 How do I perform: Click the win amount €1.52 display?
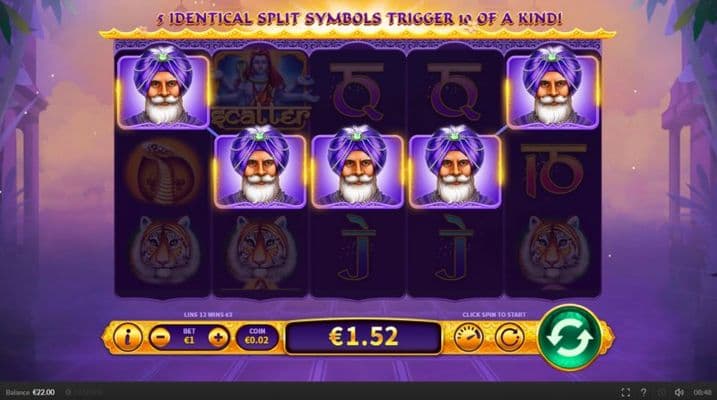[x=364, y=337]
